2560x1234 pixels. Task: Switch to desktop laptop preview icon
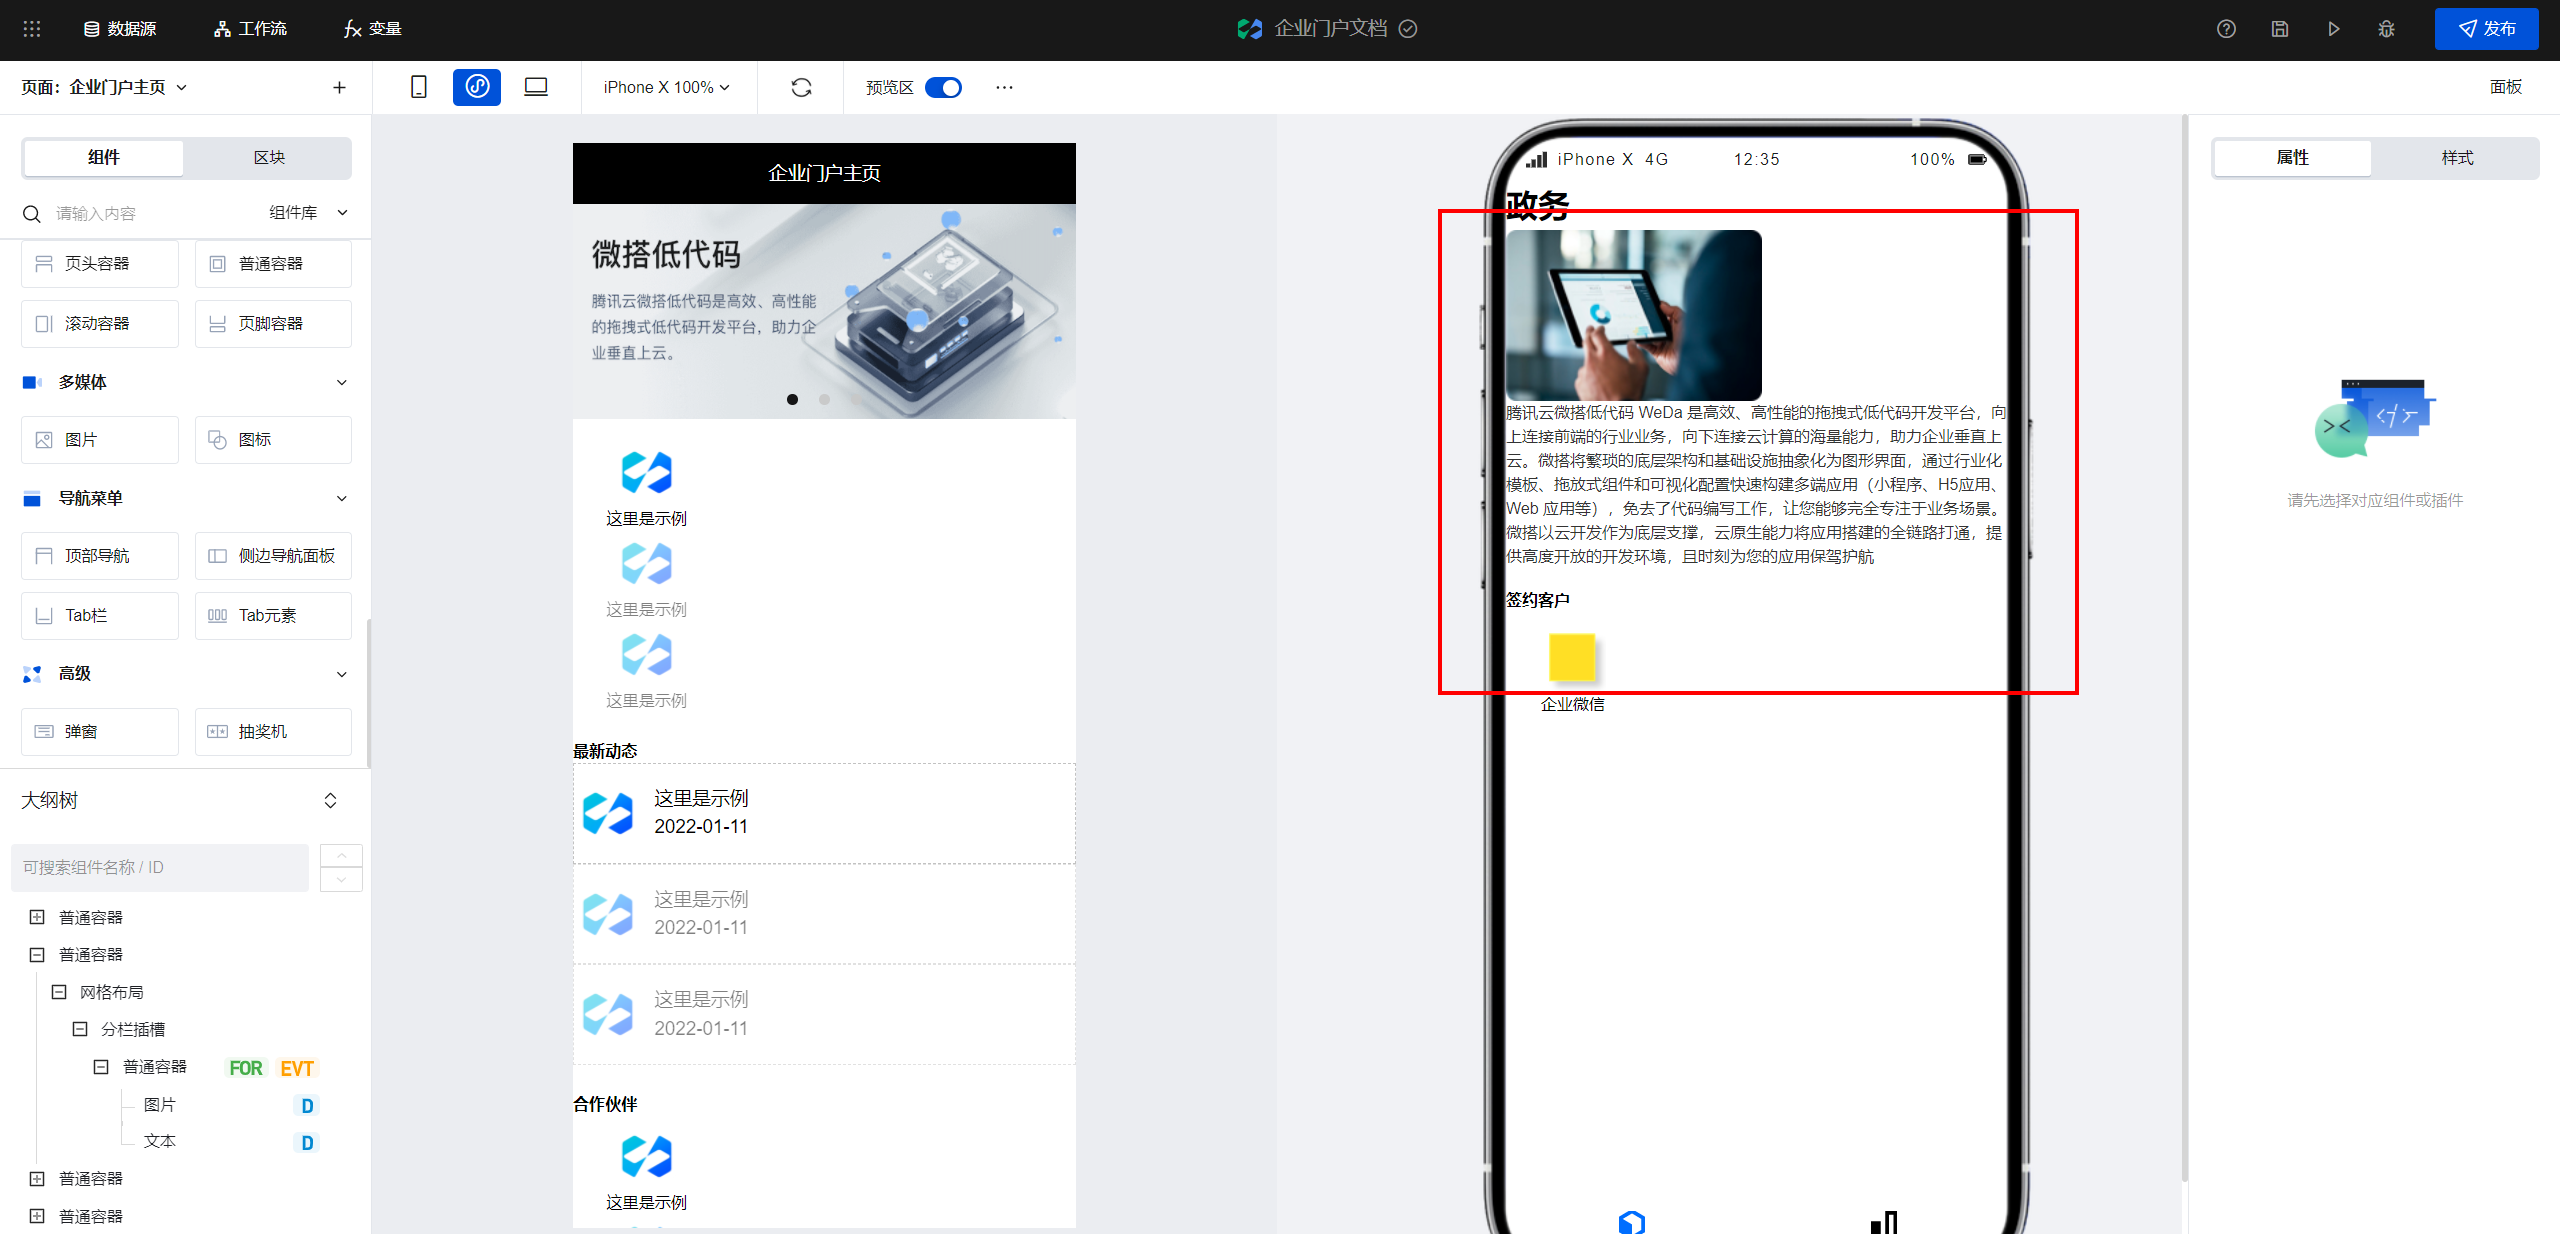(536, 87)
